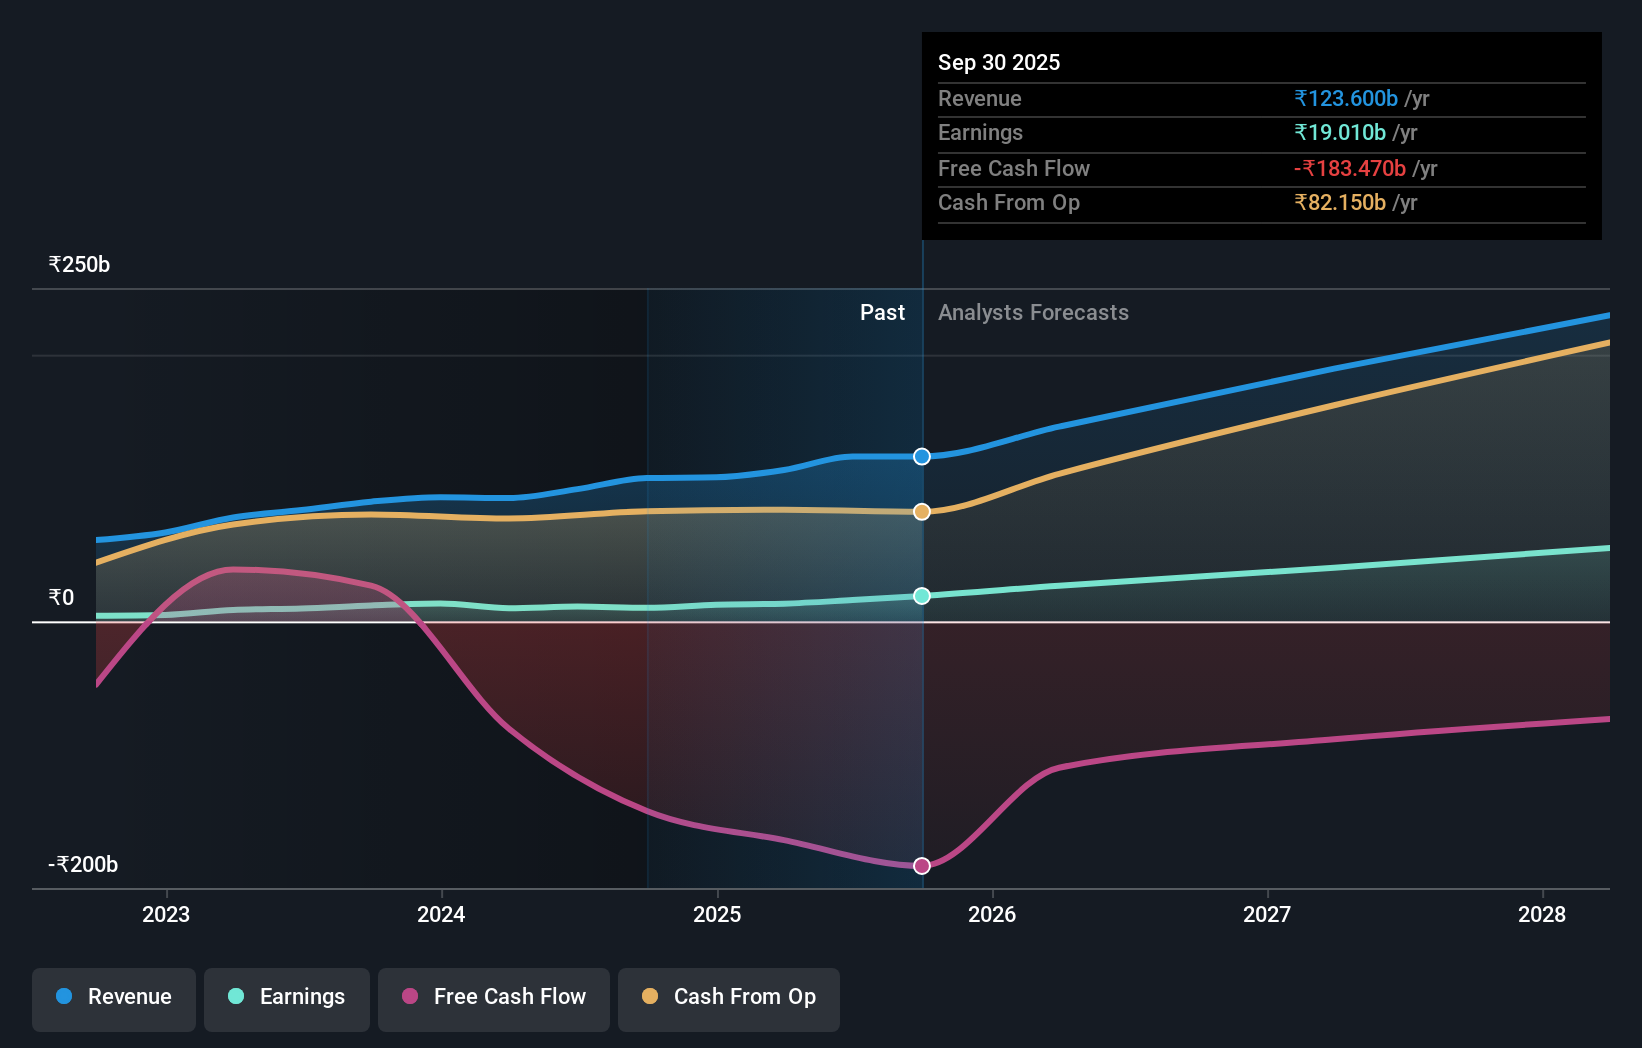Select the blue Revenue data point marker
Image resolution: width=1642 pixels, height=1048 pixels.
point(921,456)
